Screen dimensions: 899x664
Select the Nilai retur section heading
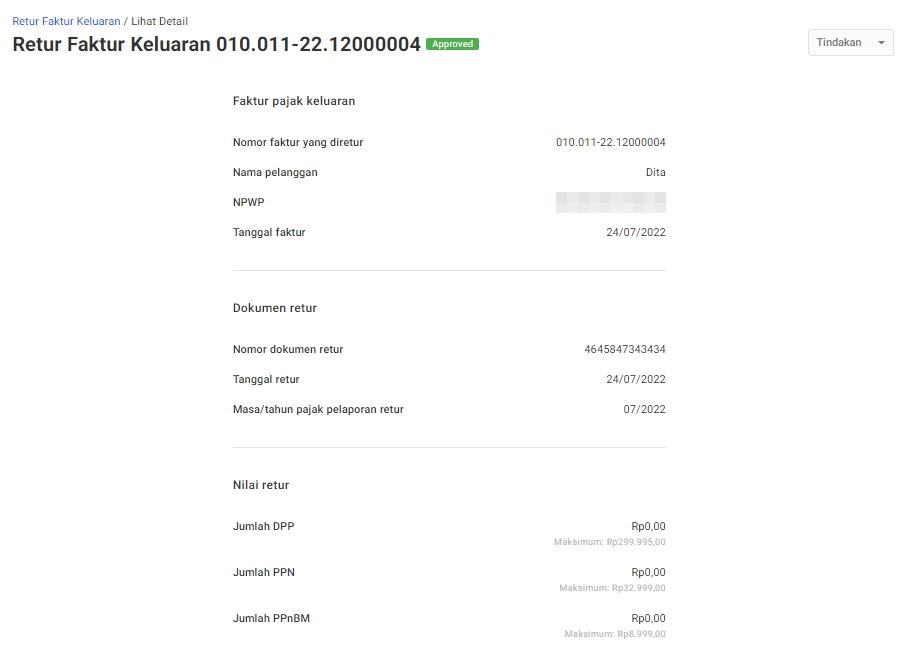click(261, 485)
